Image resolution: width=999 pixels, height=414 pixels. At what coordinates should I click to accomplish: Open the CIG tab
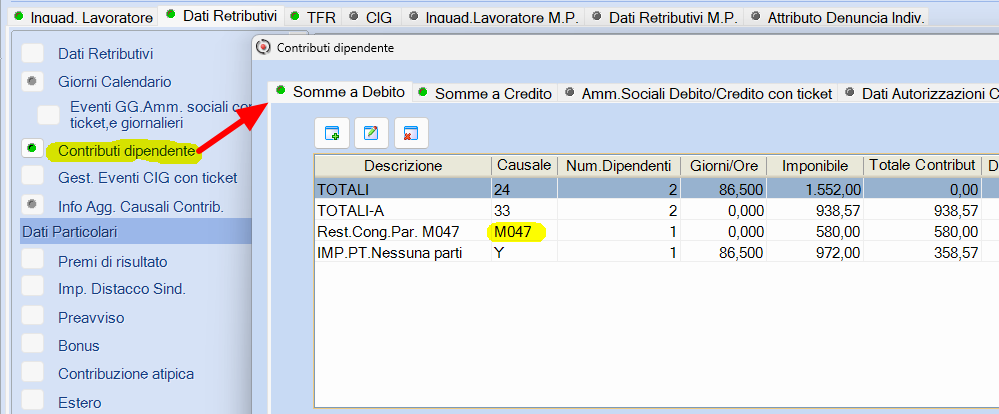372,17
